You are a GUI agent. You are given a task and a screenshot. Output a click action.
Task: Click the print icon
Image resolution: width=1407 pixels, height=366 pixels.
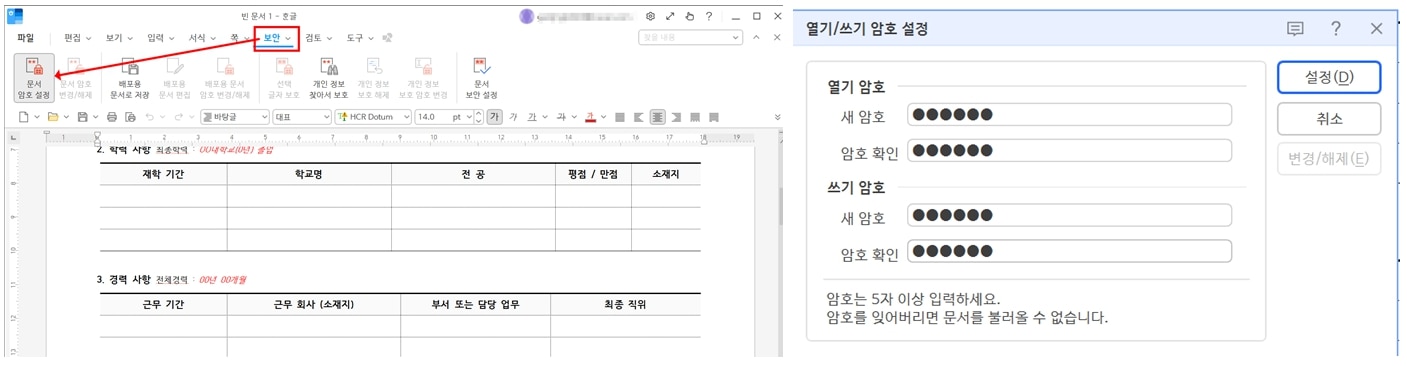112,117
